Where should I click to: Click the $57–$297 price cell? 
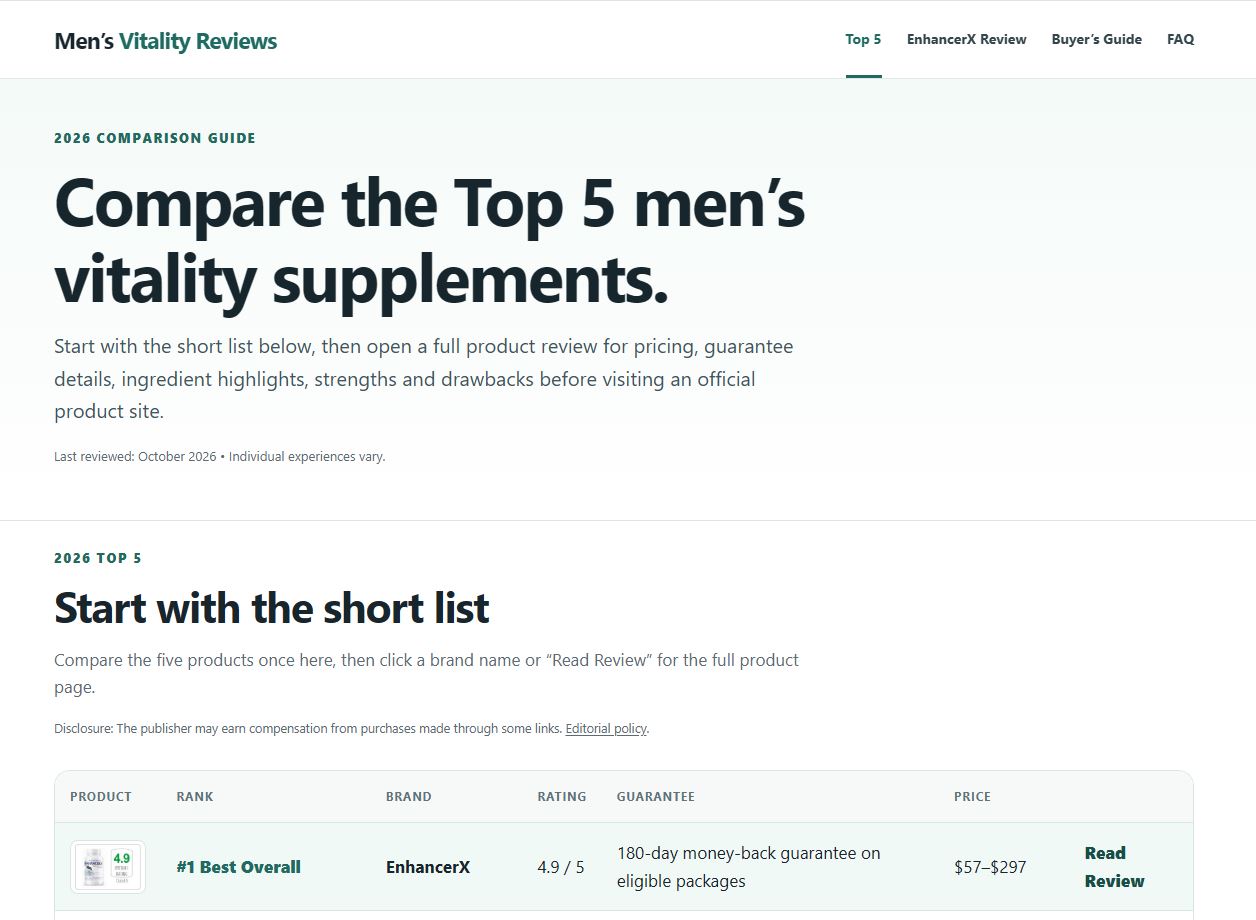pyautogui.click(x=990, y=867)
